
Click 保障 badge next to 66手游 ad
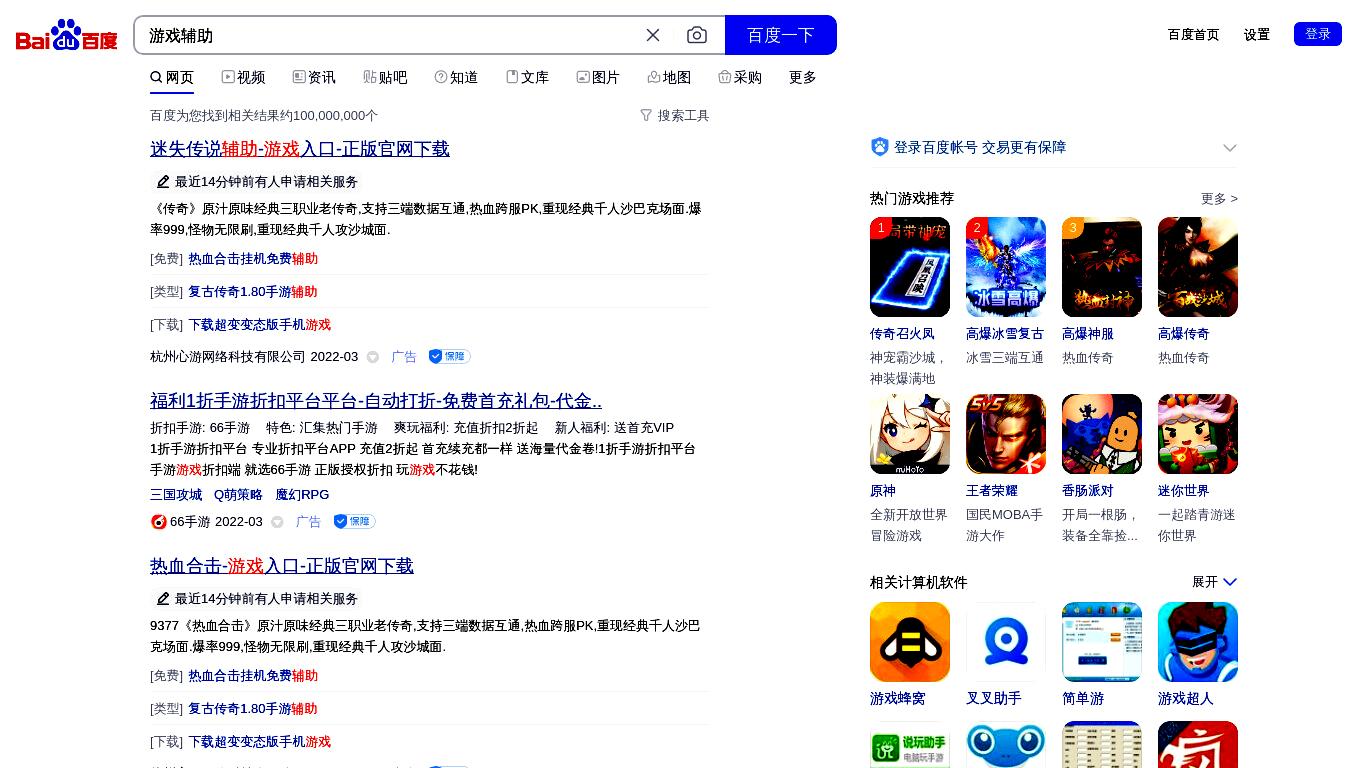pos(354,521)
